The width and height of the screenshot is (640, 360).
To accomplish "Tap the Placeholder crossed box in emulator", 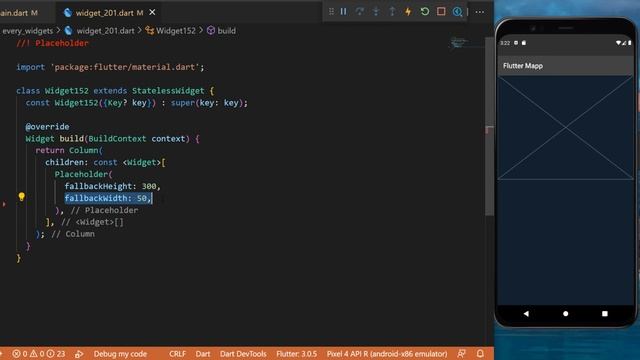I will point(565,128).
